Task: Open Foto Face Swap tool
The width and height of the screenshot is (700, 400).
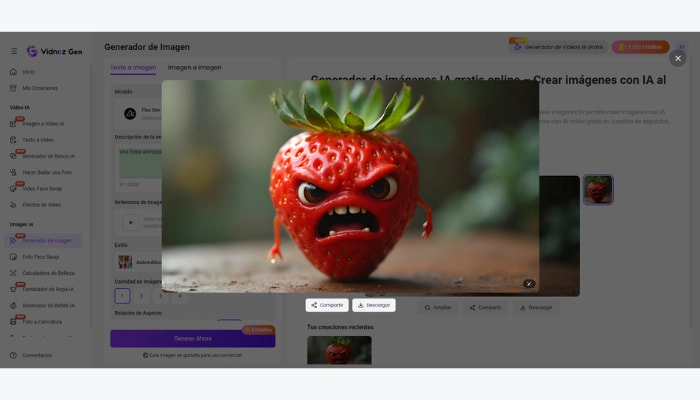Action: point(41,257)
